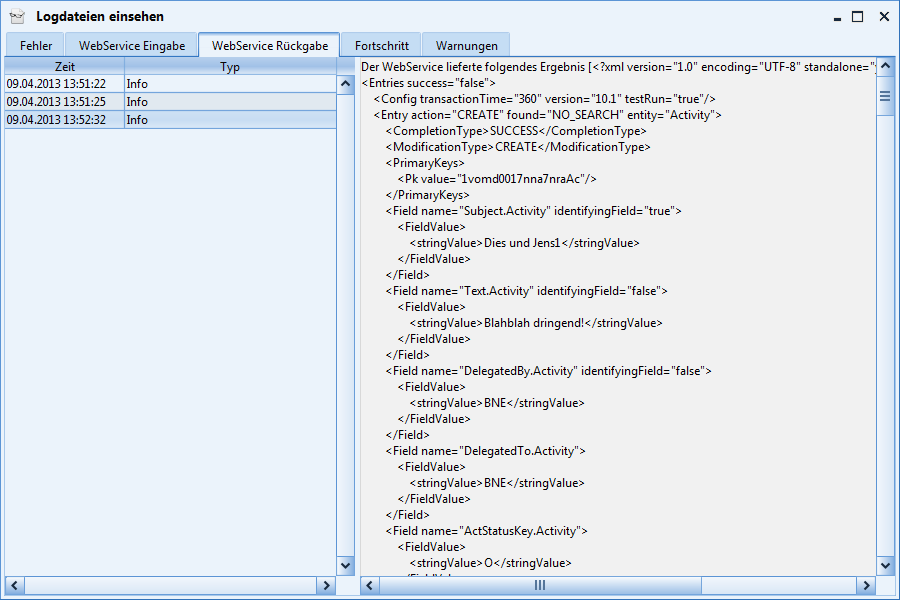900x600 pixels.
Task: Click the Logdateien einsehen window icon
Action: tap(17, 16)
